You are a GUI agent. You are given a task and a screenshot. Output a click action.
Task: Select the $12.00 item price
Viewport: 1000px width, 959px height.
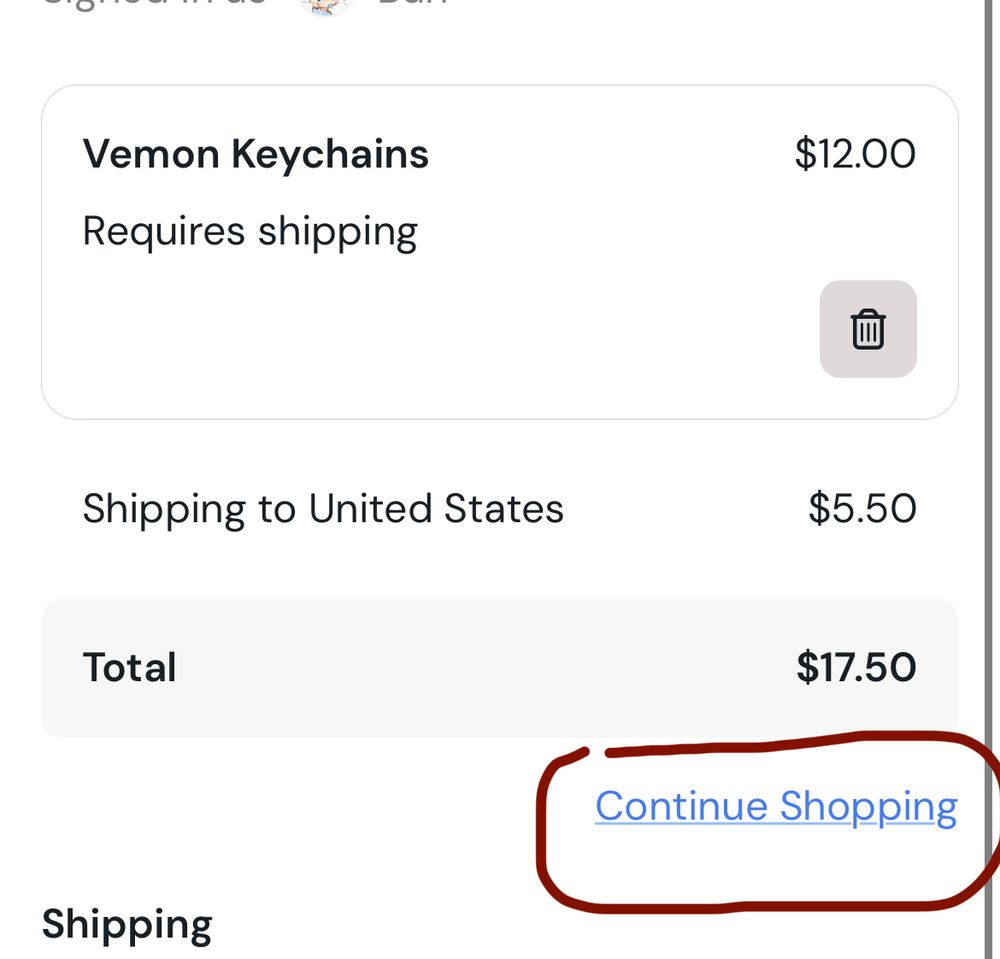click(855, 154)
